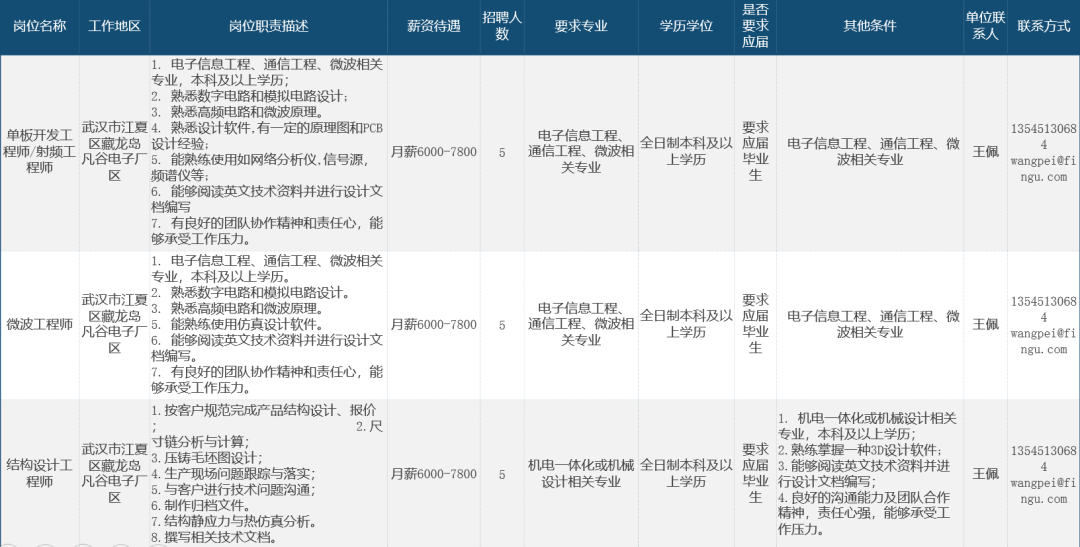
Task: Click the 学历学位 column header
Action: (686, 26)
